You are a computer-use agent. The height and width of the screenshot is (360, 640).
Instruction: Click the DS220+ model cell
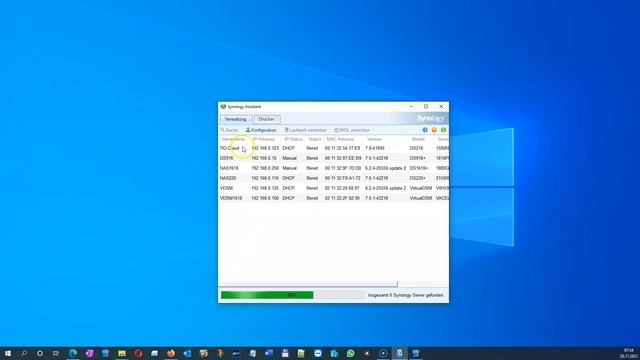click(418, 178)
